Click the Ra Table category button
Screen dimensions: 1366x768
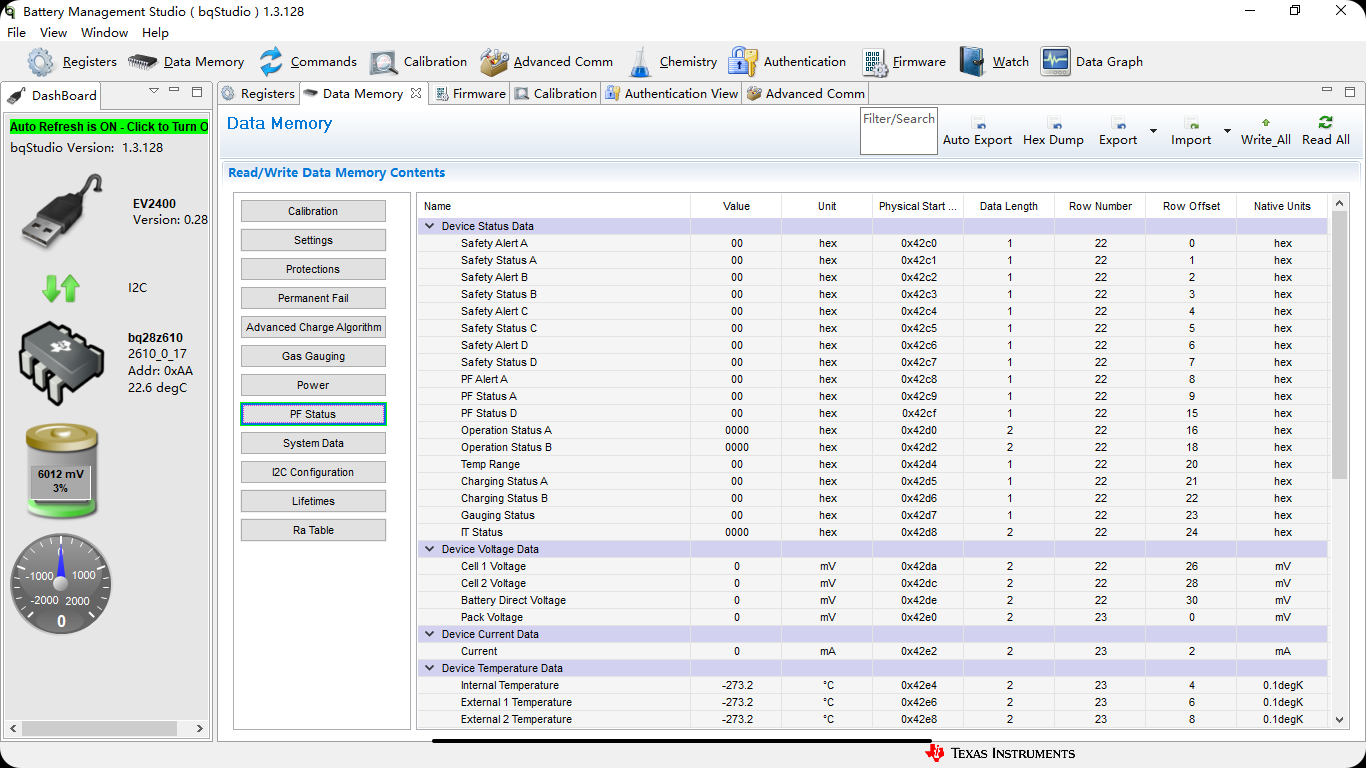coord(313,531)
